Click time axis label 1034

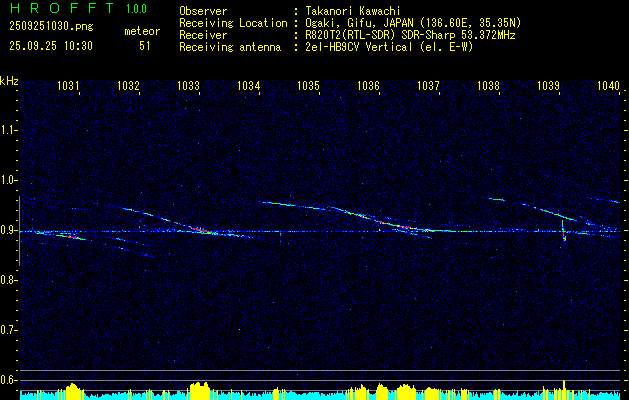248,85
